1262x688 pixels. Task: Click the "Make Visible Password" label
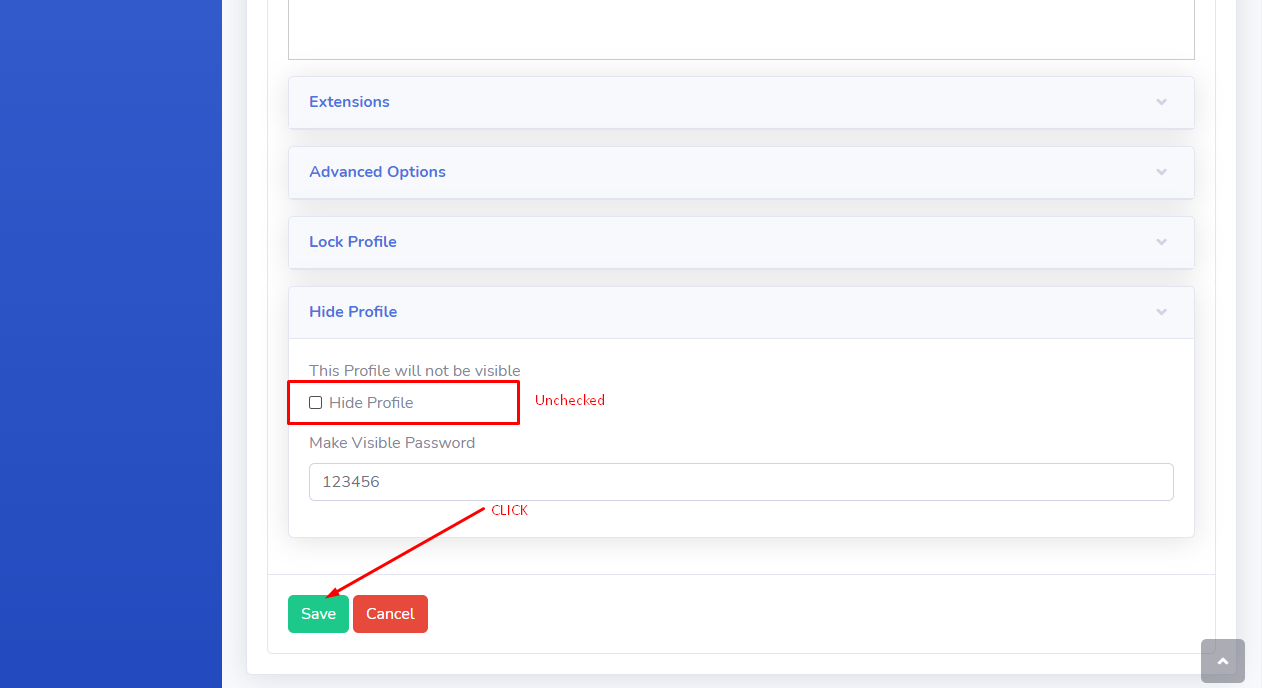click(x=392, y=443)
